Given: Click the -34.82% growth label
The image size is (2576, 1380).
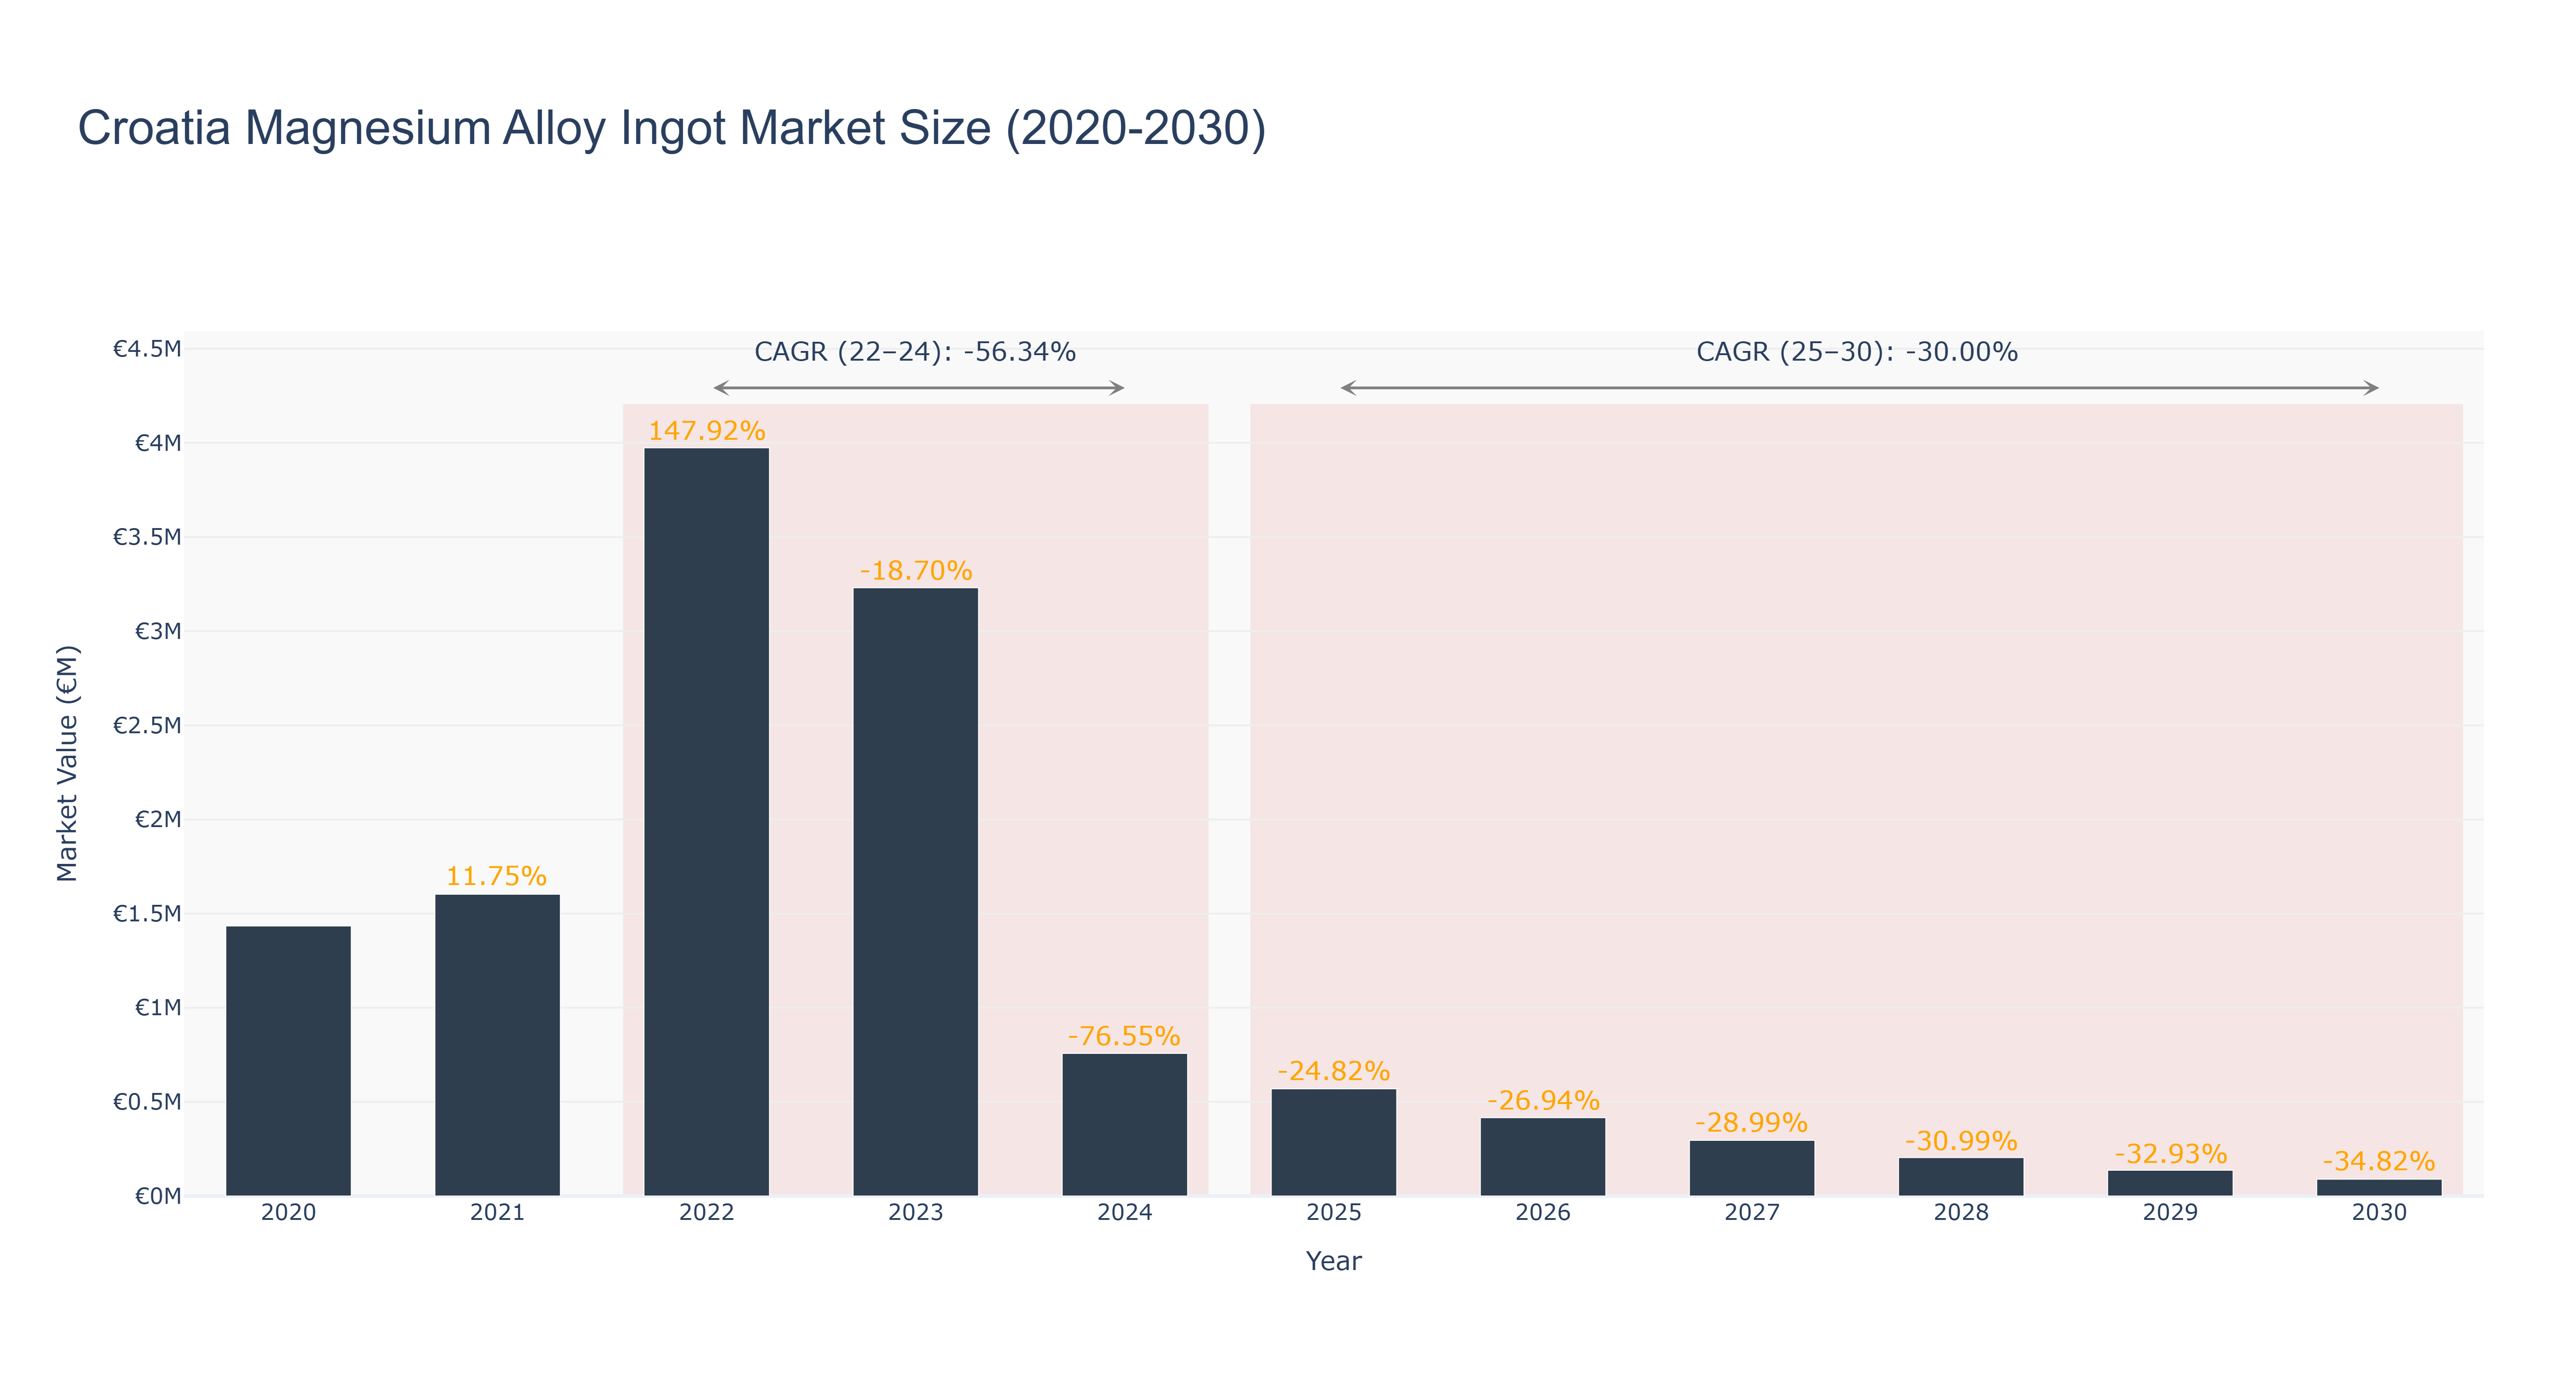Looking at the screenshot, I should (2378, 1162).
